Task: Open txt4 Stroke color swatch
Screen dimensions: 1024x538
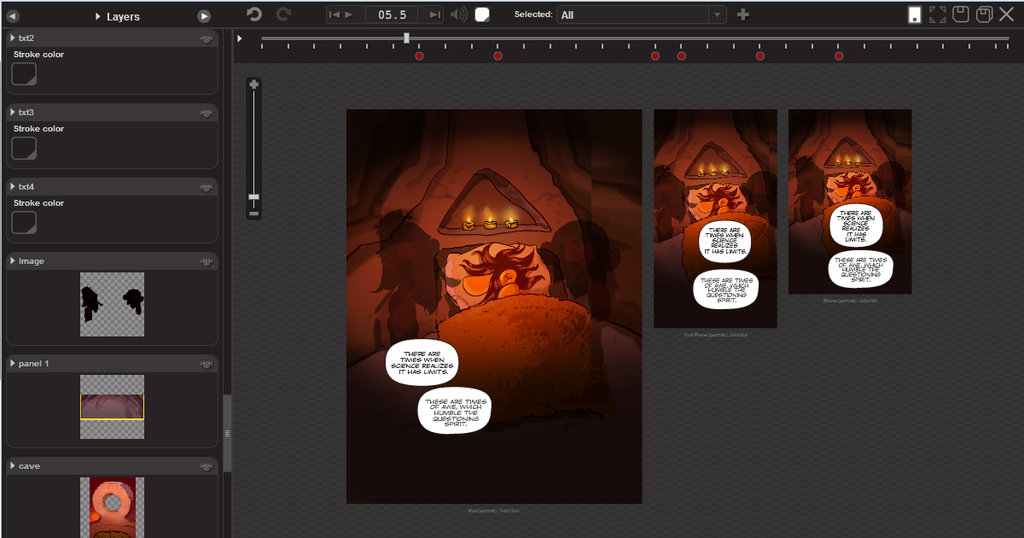Action: click(24, 223)
